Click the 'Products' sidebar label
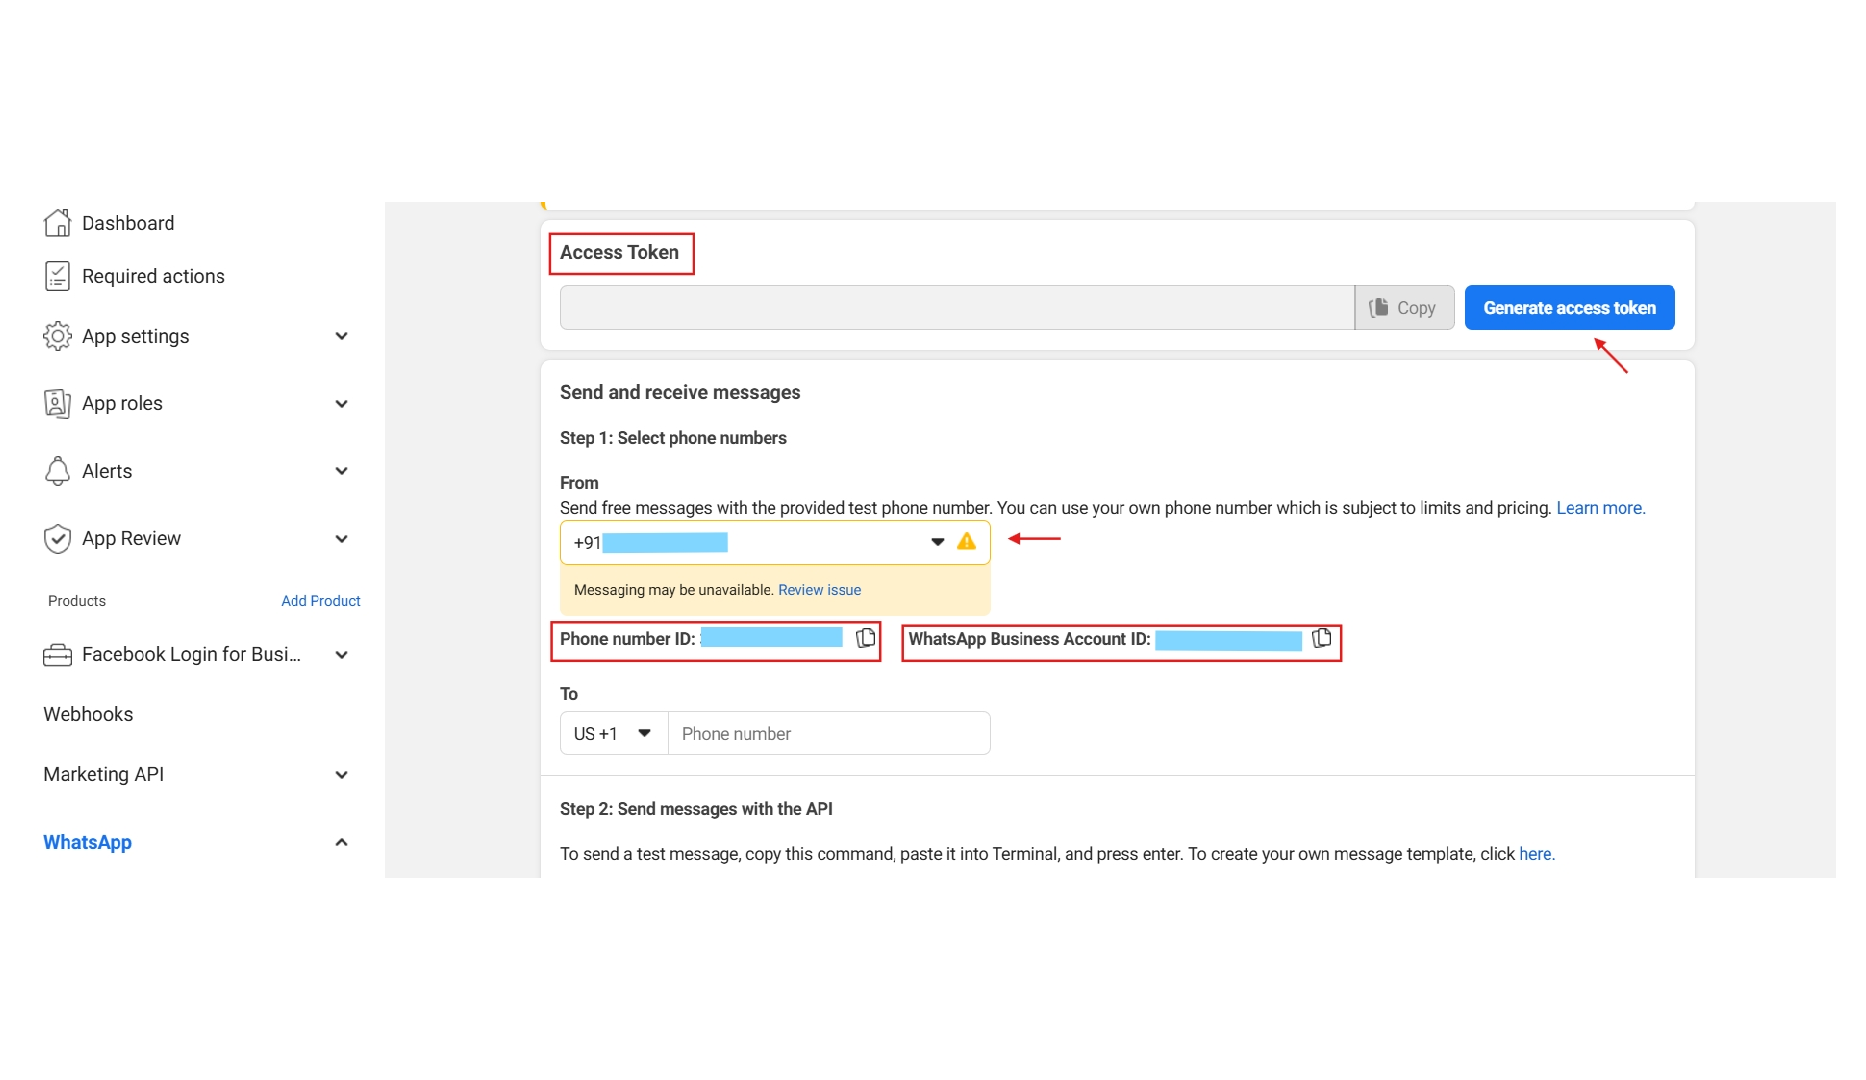The width and height of the screenshot is (1866, 1080). tap(77, 601)
